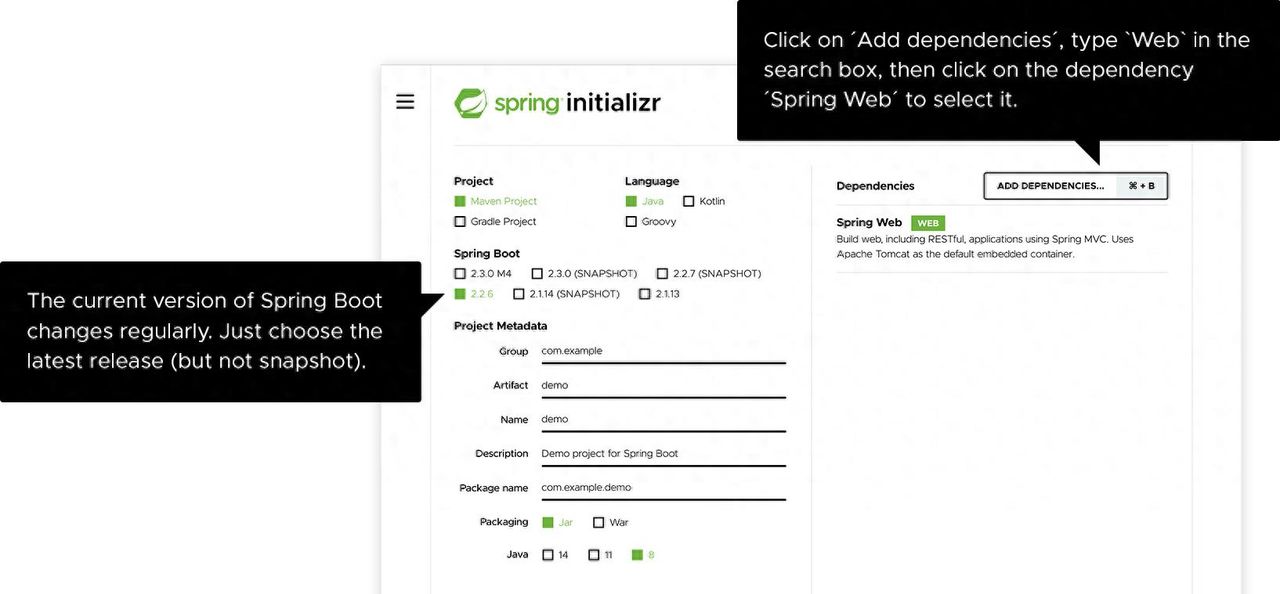
Task: Click the Spring Web dependency entry
Action: [x=869, y=223]
